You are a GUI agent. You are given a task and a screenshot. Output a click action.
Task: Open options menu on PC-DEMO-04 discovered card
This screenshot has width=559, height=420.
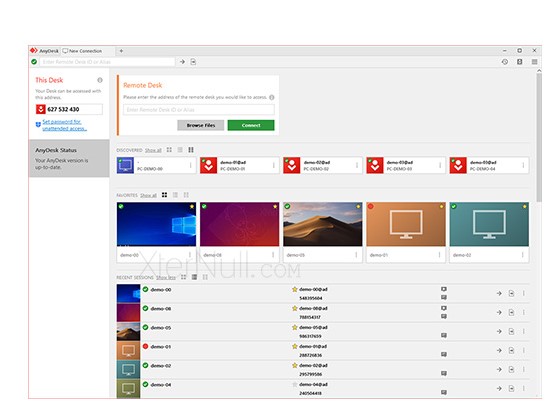pyautogui.click(x=523, y=165)
